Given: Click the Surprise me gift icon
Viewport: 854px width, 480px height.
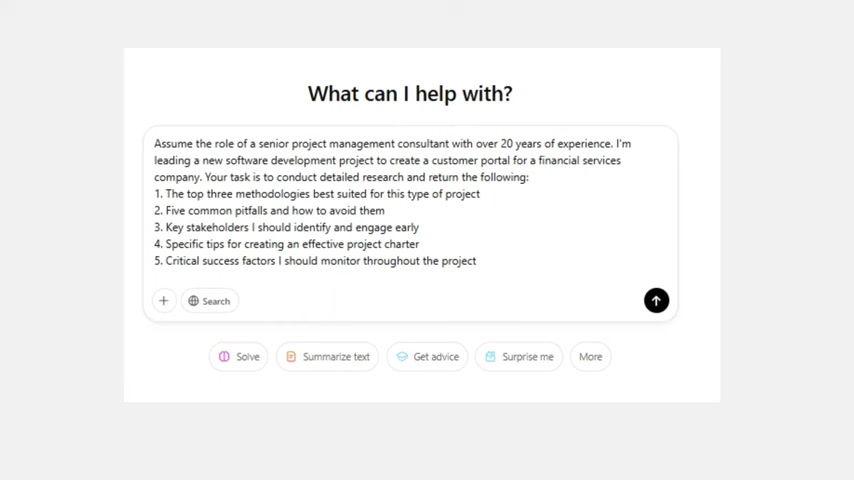Looking at the screenshot, I should pos(490,356).
